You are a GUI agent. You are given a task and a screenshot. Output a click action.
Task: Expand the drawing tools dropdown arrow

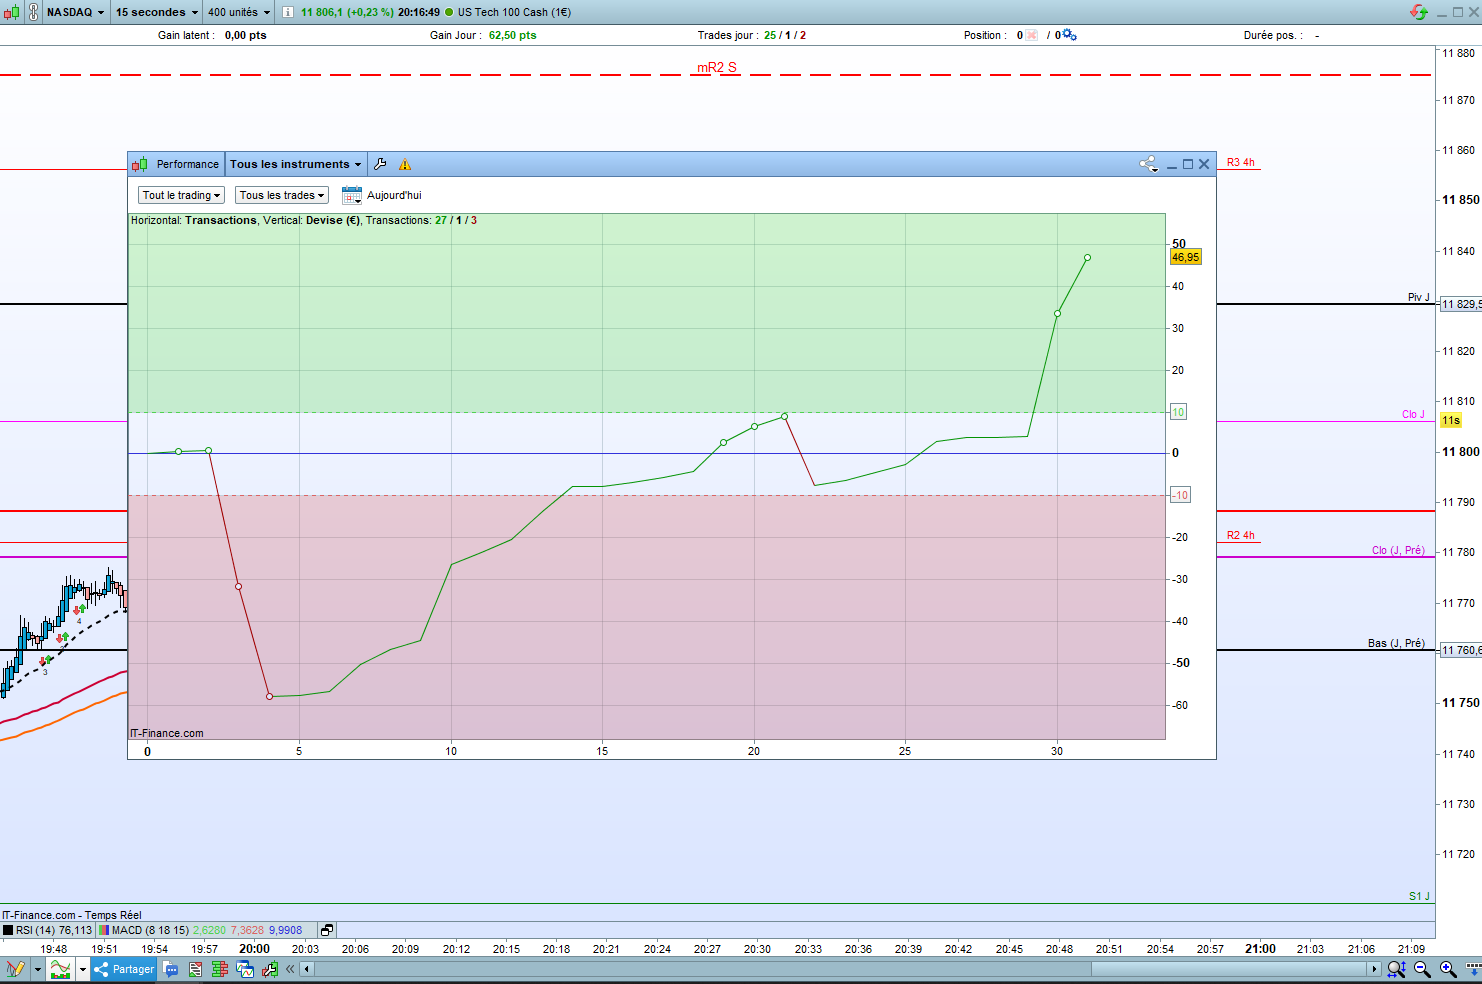click(x=38, y=969)
